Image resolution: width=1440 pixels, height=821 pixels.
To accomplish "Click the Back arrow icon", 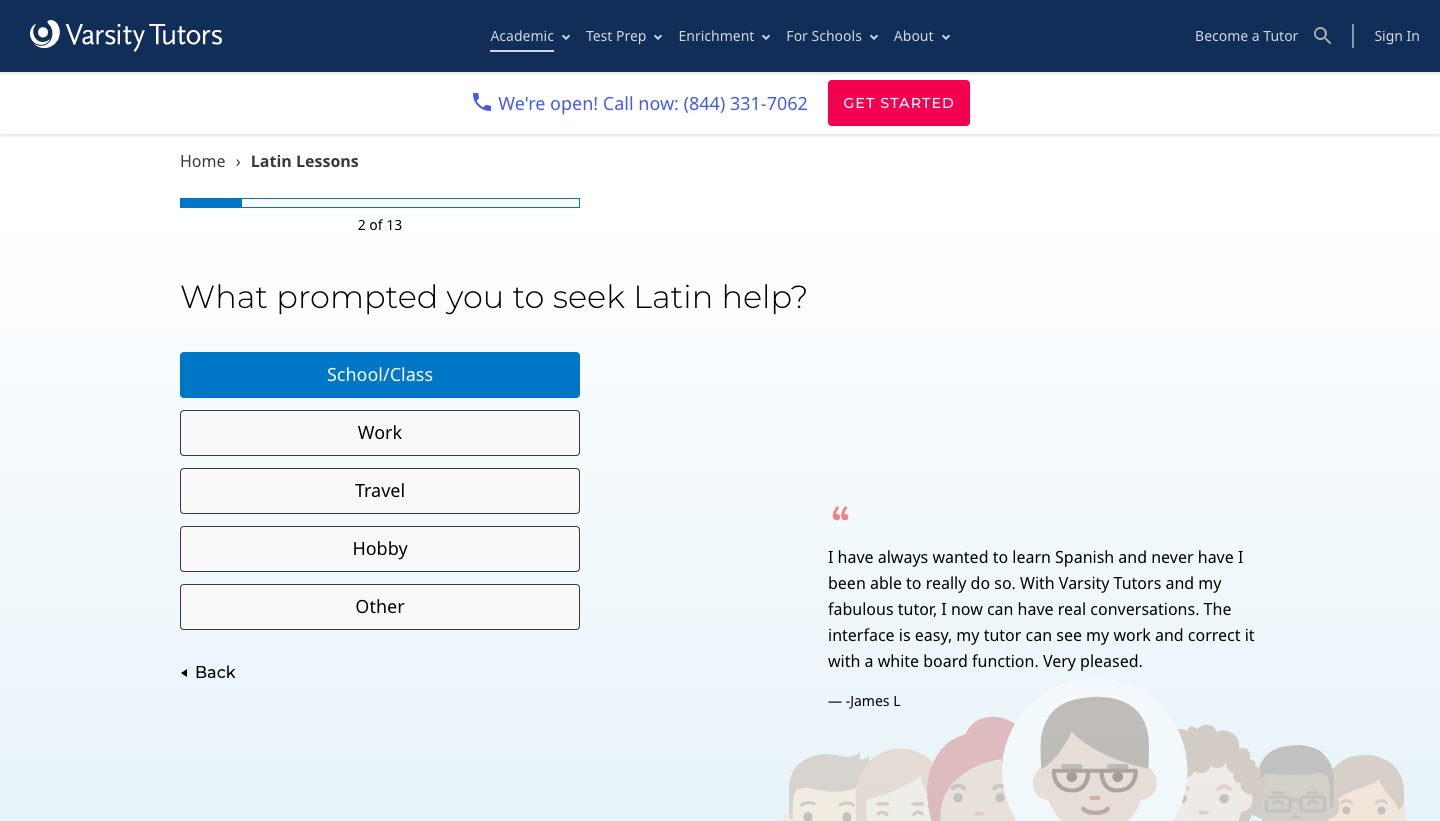I will 184,673.
